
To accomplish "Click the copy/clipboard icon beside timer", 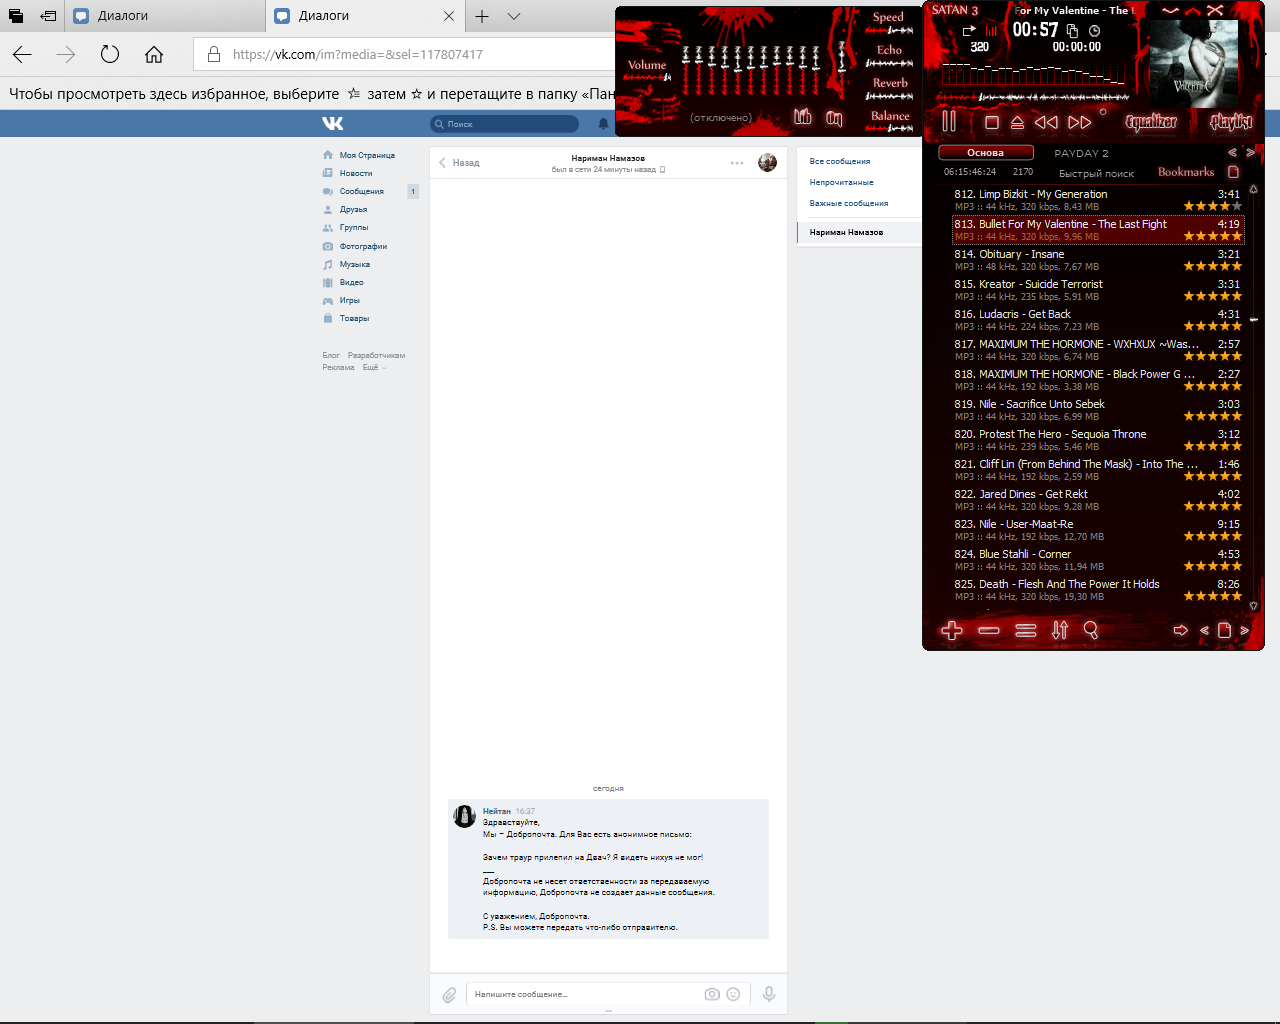I will (x=1072, y=31).
